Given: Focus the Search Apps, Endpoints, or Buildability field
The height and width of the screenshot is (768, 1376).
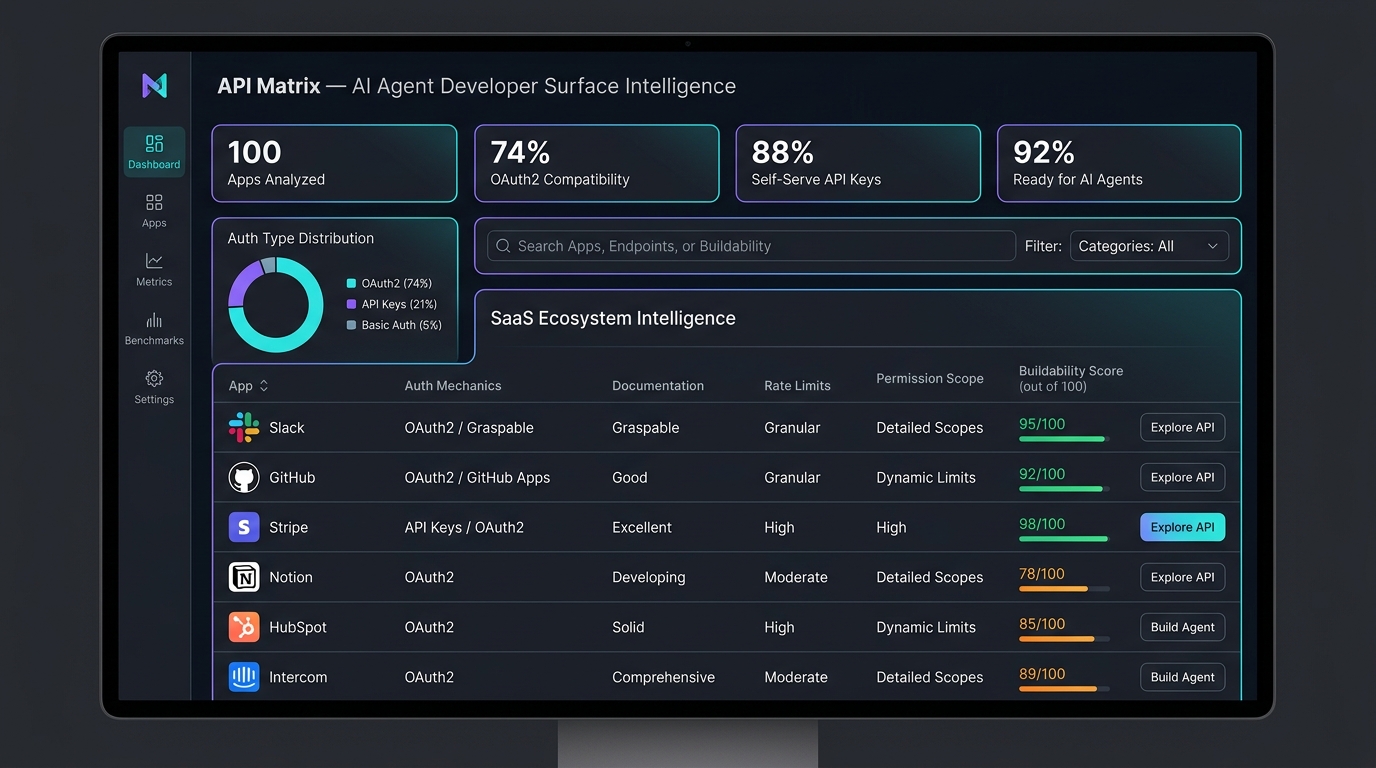Looking at the screenshot, I should click(x=751, y=246).
